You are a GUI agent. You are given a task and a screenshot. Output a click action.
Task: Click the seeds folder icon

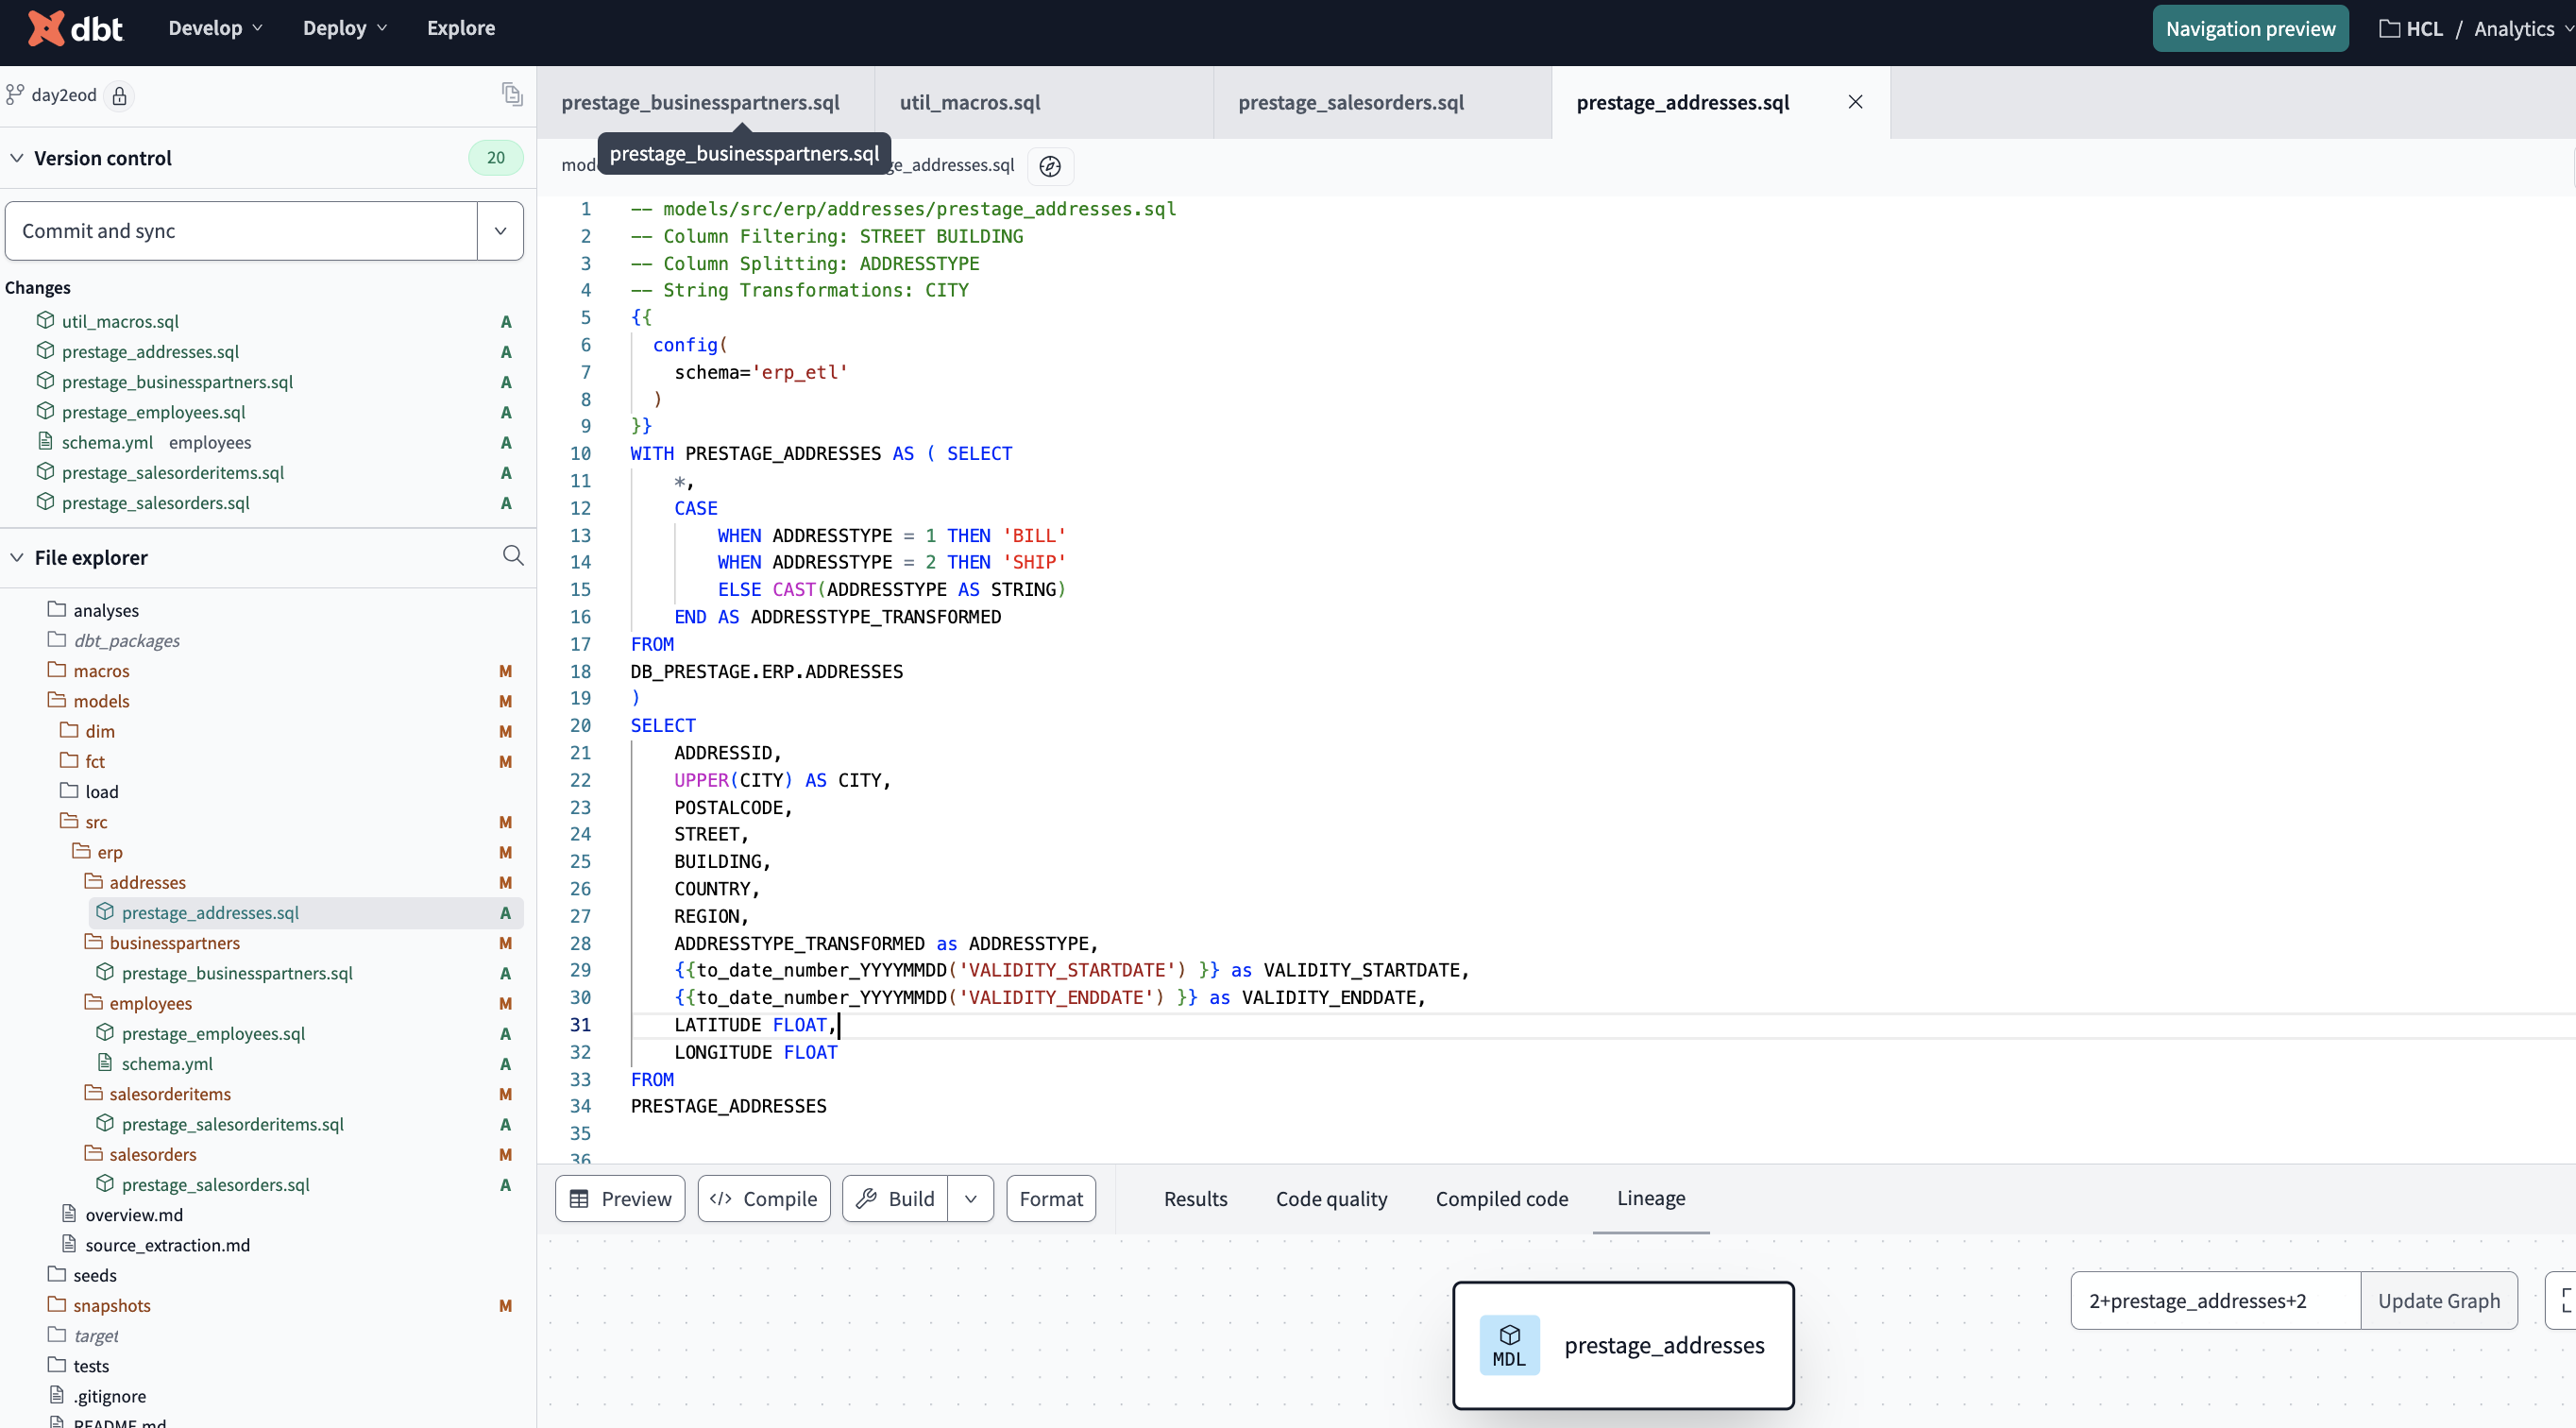pos(57,1274)
